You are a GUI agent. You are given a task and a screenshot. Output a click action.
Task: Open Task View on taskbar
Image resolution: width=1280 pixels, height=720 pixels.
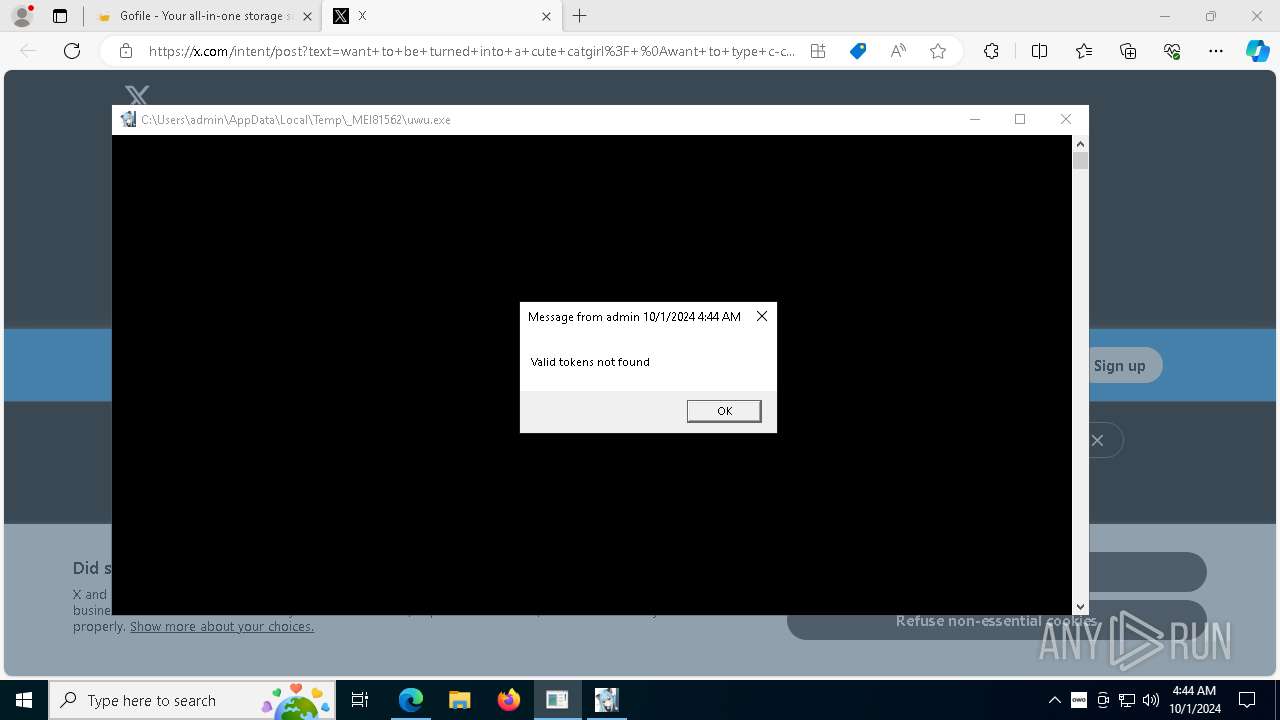(x=360, y=700)
